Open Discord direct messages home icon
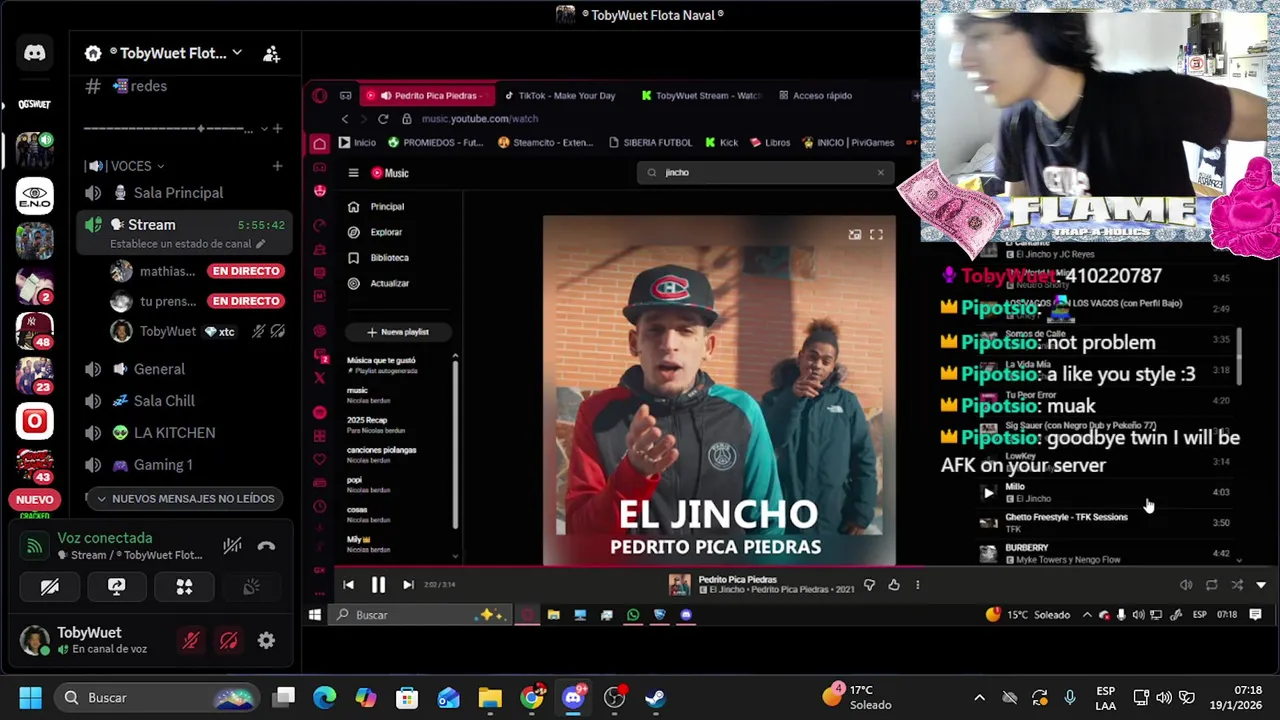Image resolution: width=1280 pixels, height=720 pixels. click(x=35, y=53)
